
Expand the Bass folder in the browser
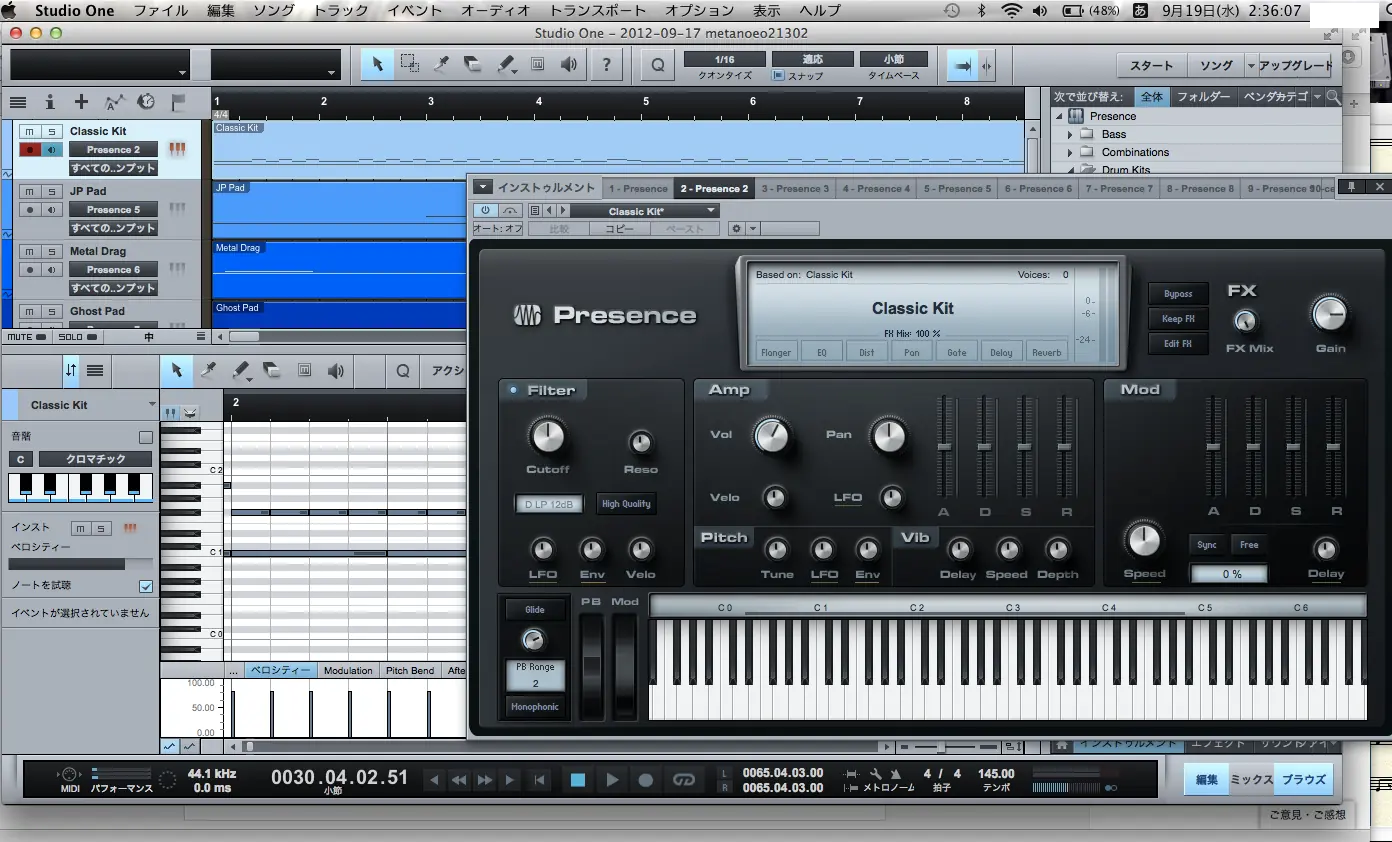pos(1070,134)
